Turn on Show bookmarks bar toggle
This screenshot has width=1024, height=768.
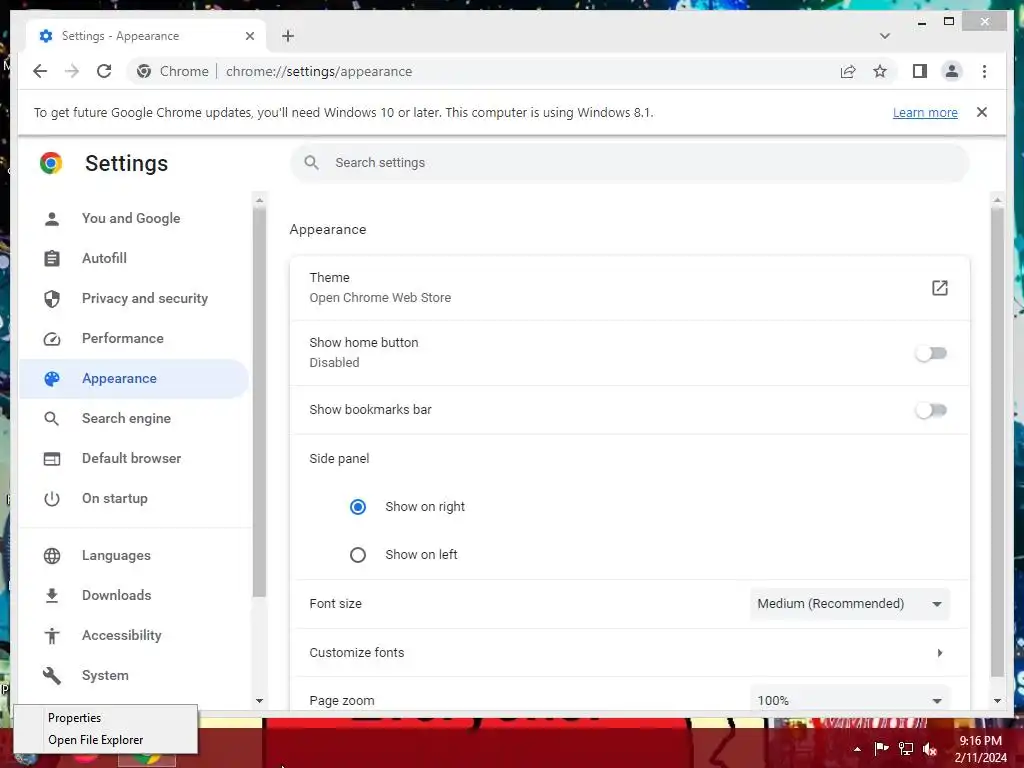point(931,410)
